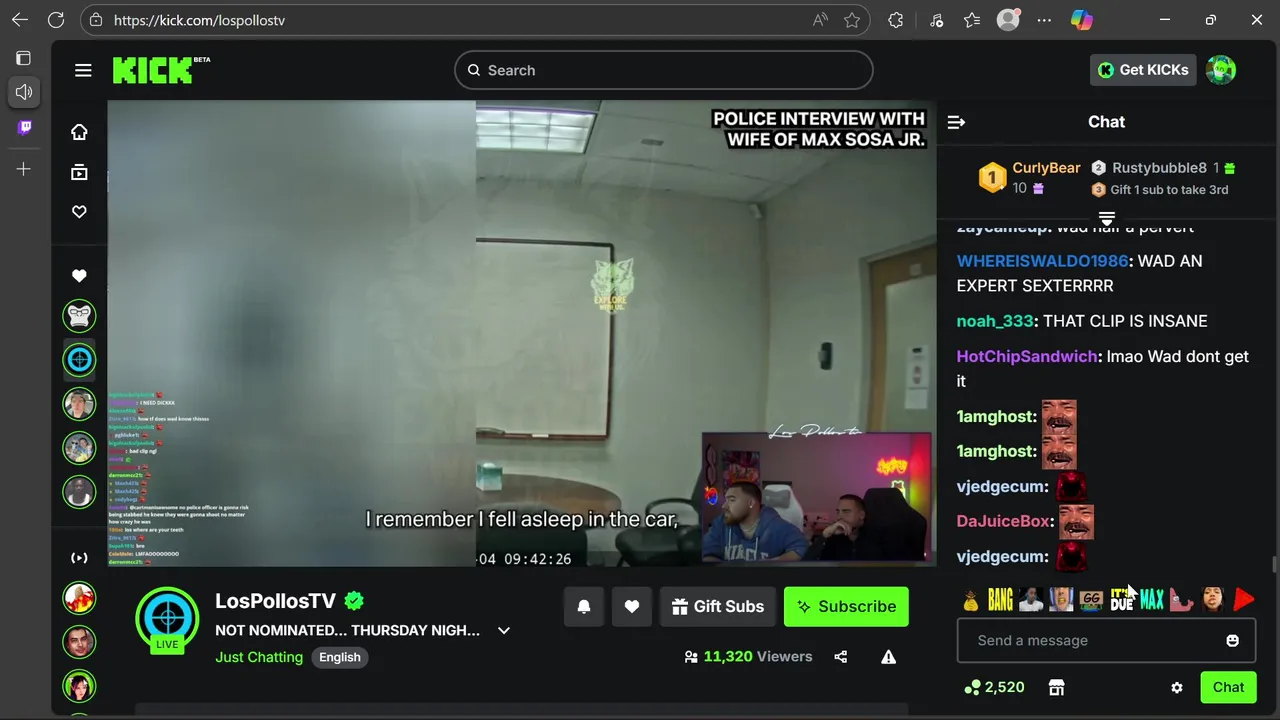
Task: Toggle the tab audio mute speaker icon
Action: (24, 92)
